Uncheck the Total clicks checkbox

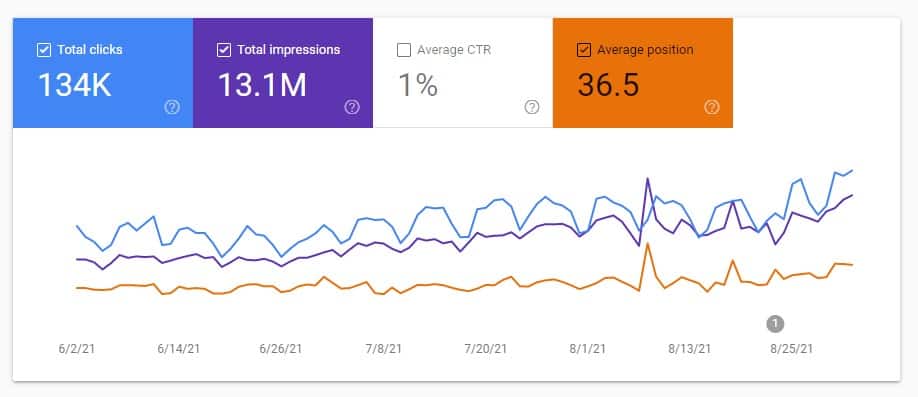point(44,50)
